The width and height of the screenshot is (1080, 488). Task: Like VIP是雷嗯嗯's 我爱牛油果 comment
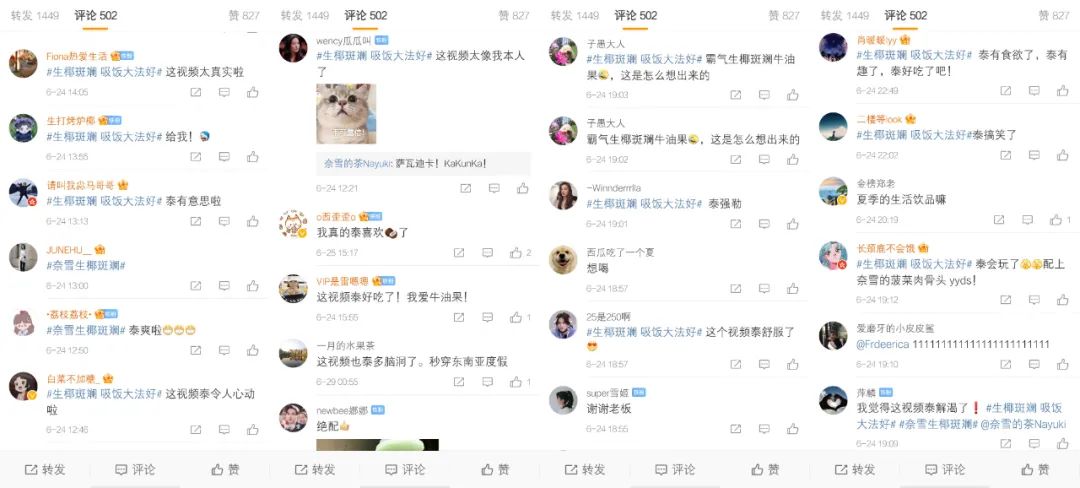point(520,317)
